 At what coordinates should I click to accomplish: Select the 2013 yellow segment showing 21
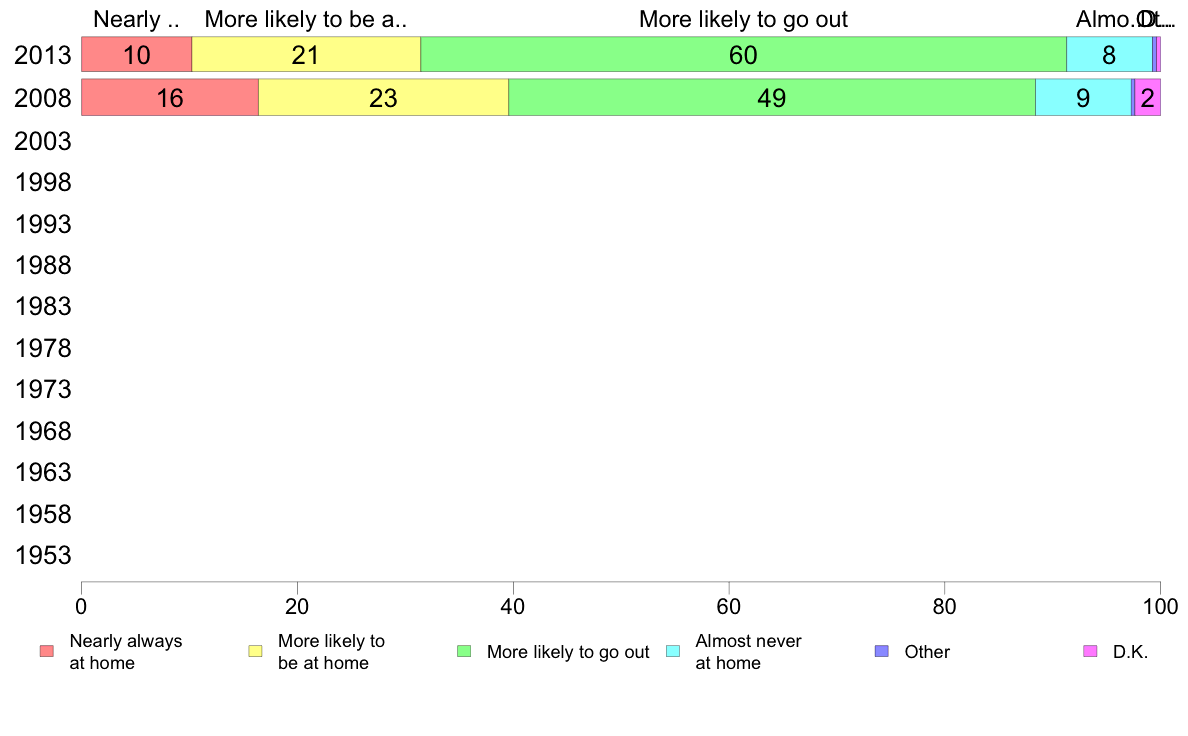(306, 55)
